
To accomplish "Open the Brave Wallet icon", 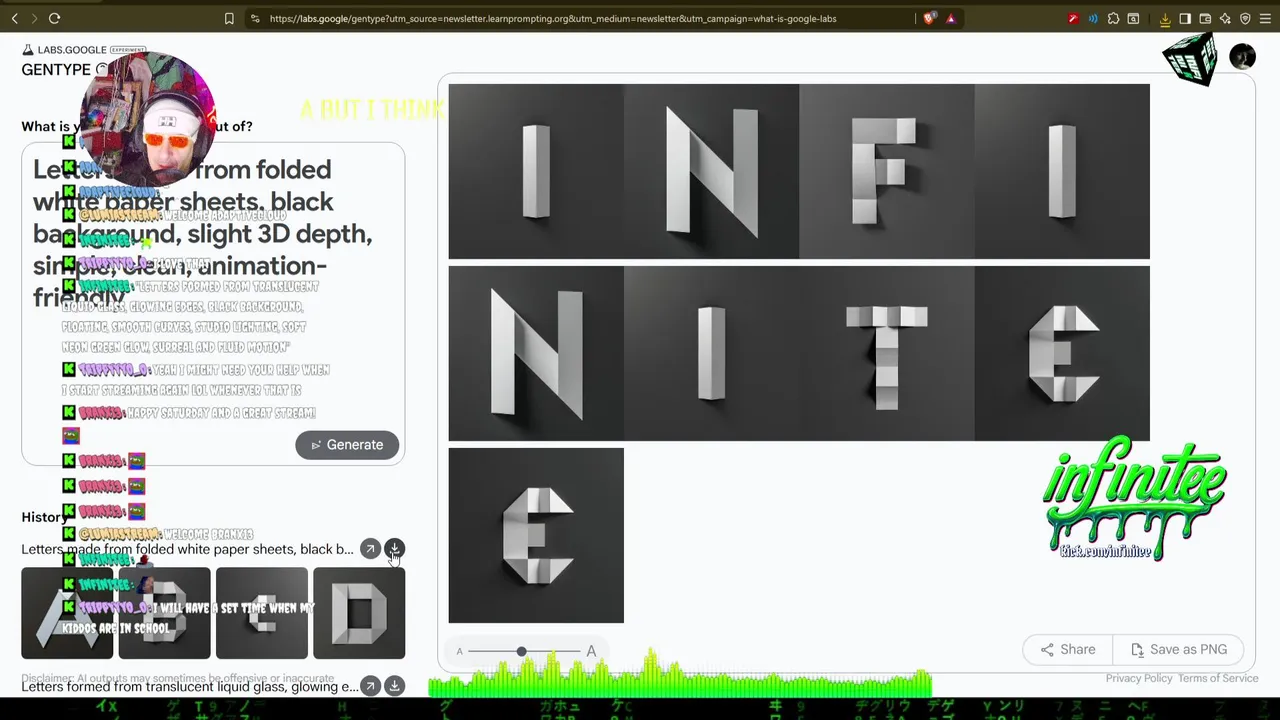I will [x=1205, y=18].
